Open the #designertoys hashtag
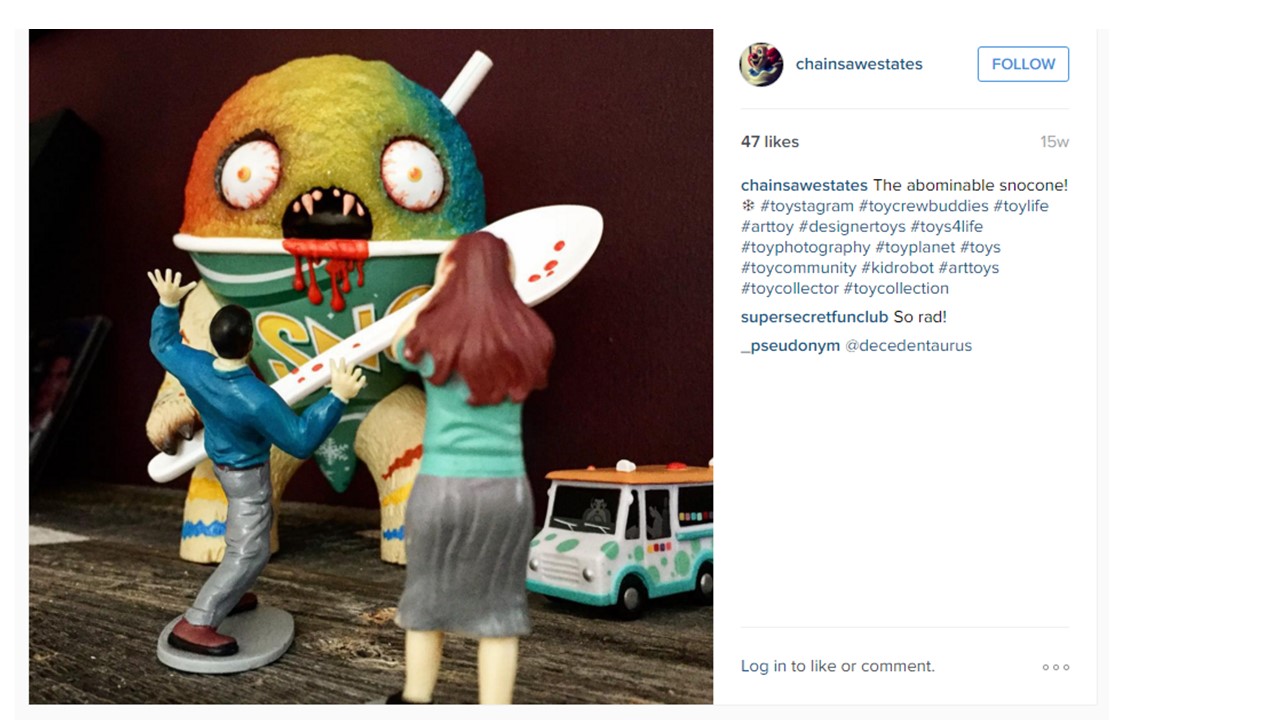 852,227
